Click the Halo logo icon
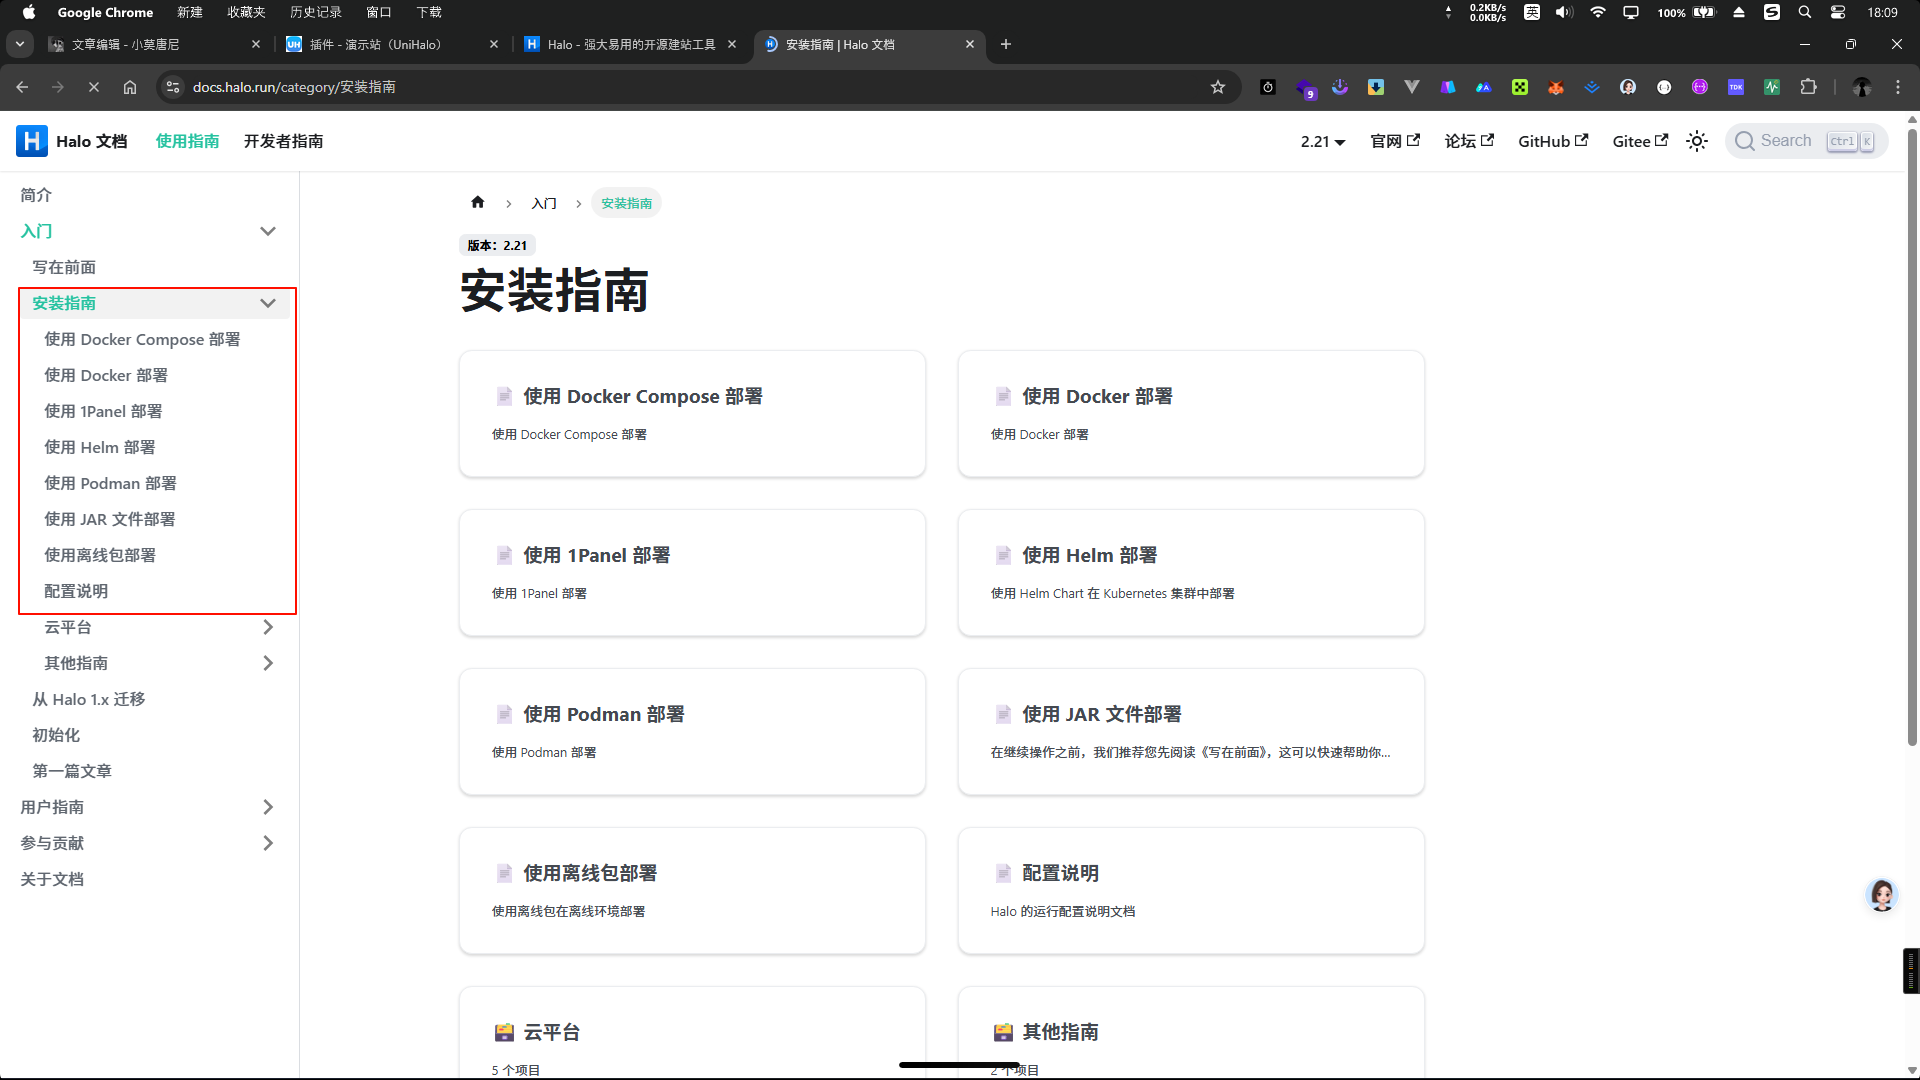 click(x=32, y=141)
